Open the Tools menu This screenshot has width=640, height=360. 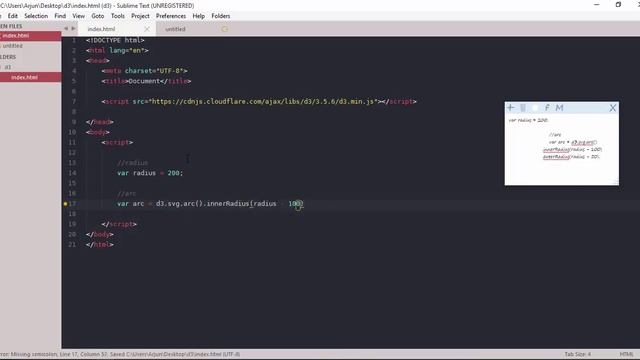[x=118, y=16]
